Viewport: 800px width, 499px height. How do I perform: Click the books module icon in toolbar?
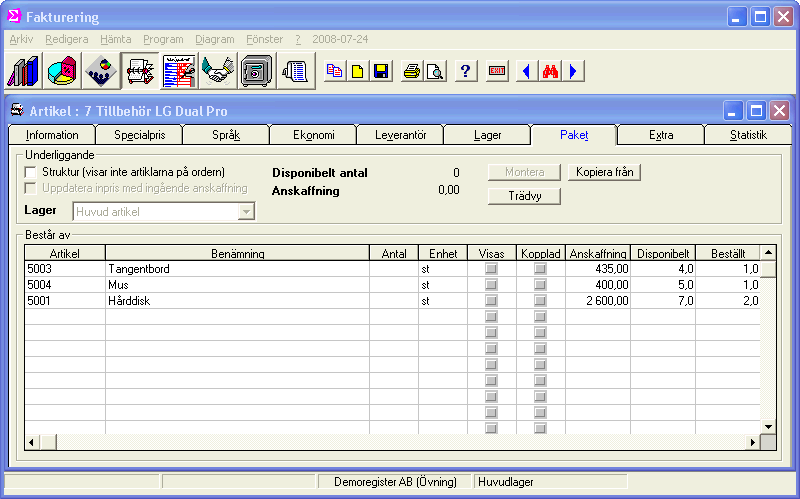24,71
